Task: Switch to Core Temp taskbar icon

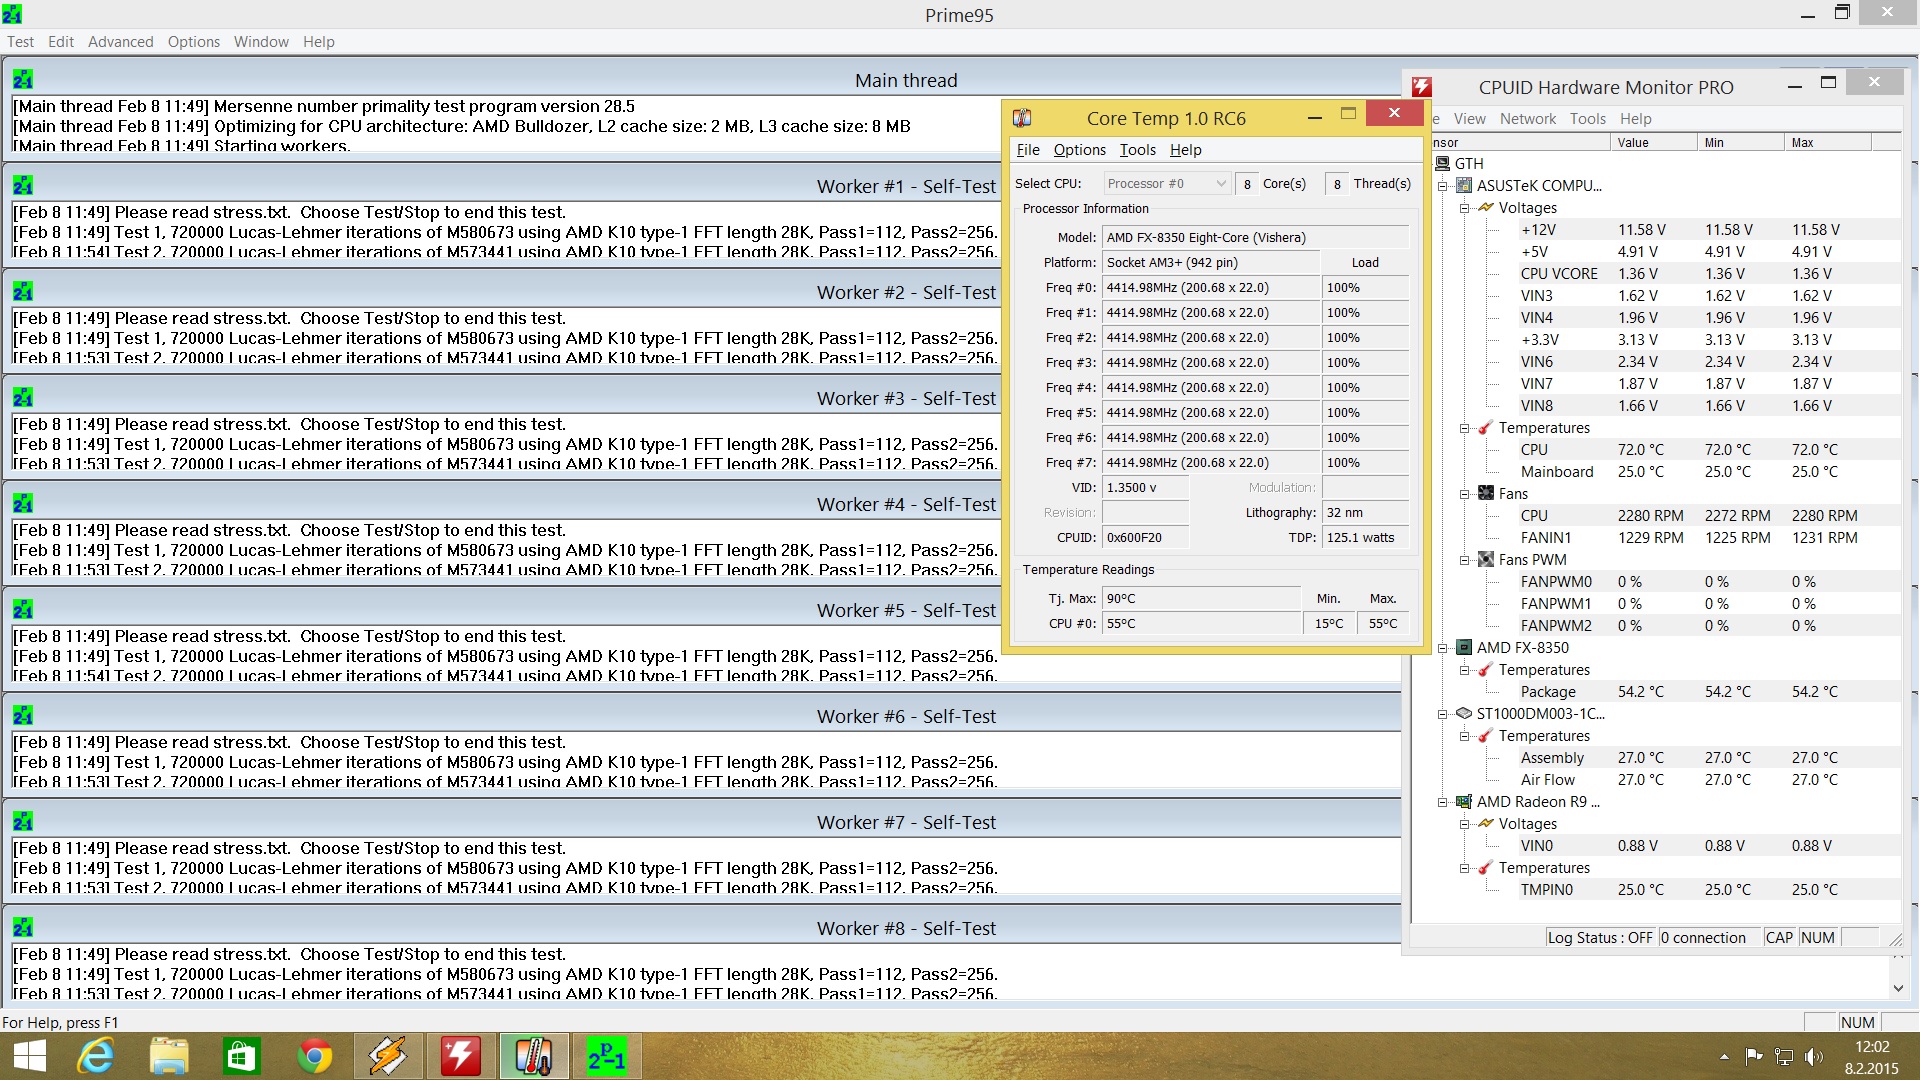Action: [533, 1056]
